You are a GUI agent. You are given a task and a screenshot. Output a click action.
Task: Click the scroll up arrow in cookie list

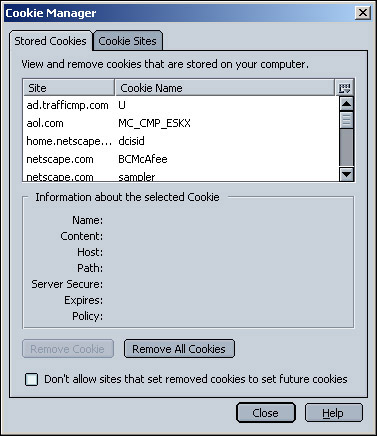[x=346, y=104]
